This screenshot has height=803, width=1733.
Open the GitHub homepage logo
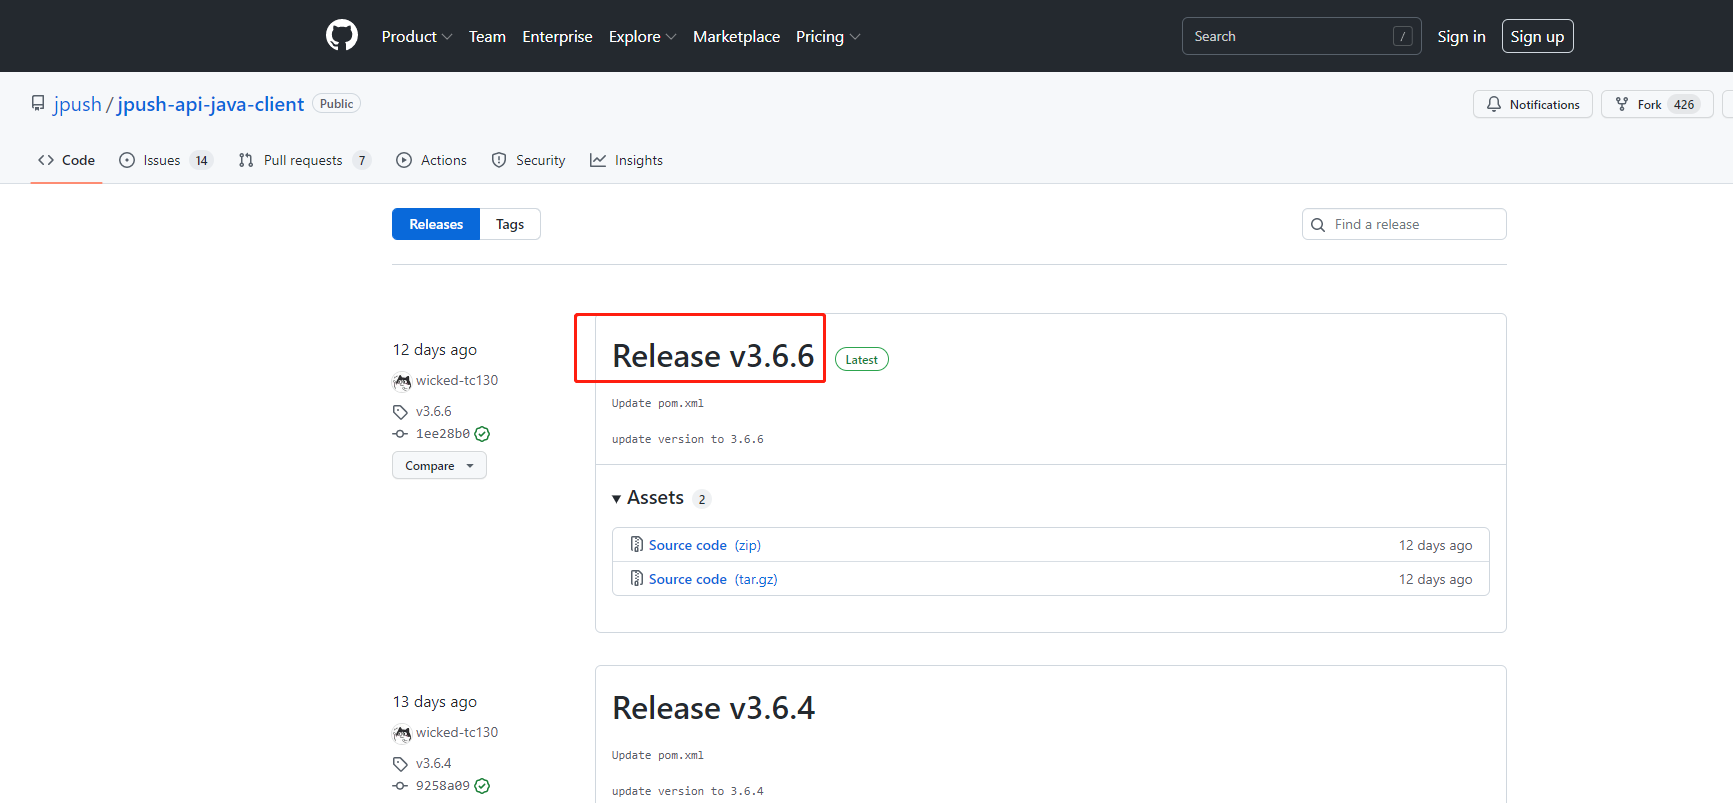342,36
